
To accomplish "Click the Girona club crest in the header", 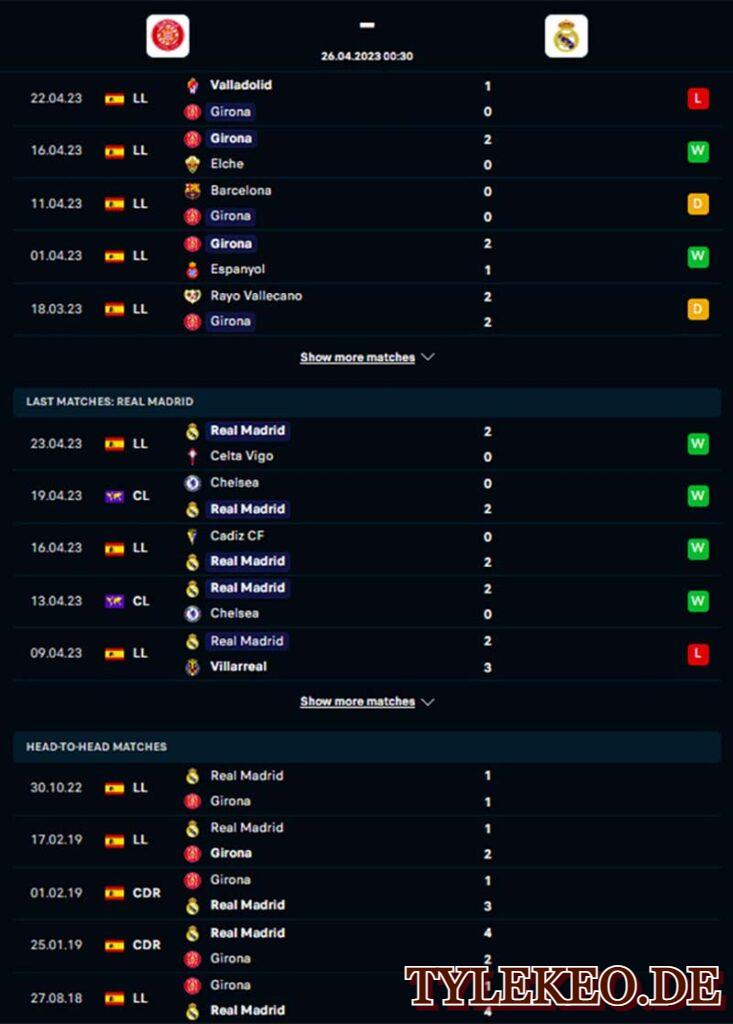I will (168, 36).
